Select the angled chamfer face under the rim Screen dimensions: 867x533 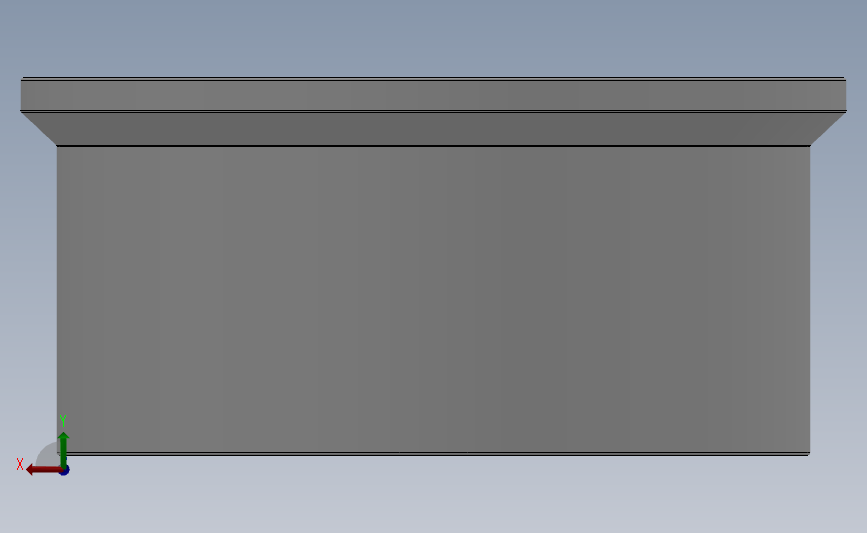(x=434, y=129)
